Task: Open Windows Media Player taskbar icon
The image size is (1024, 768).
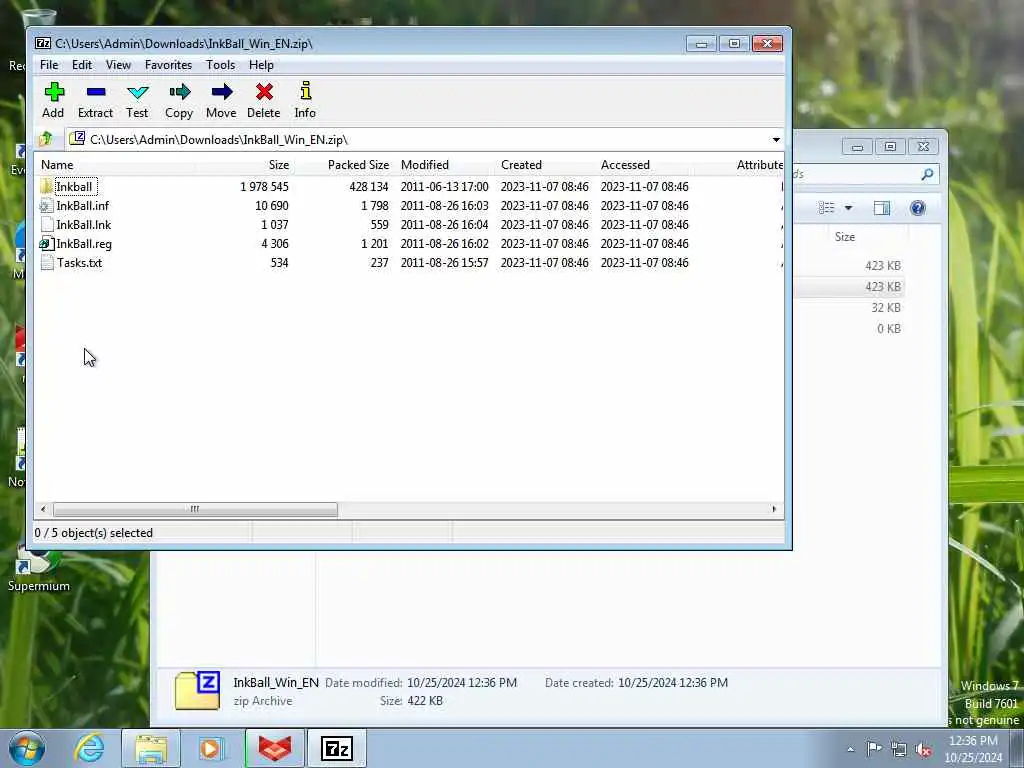Action: 211,748
